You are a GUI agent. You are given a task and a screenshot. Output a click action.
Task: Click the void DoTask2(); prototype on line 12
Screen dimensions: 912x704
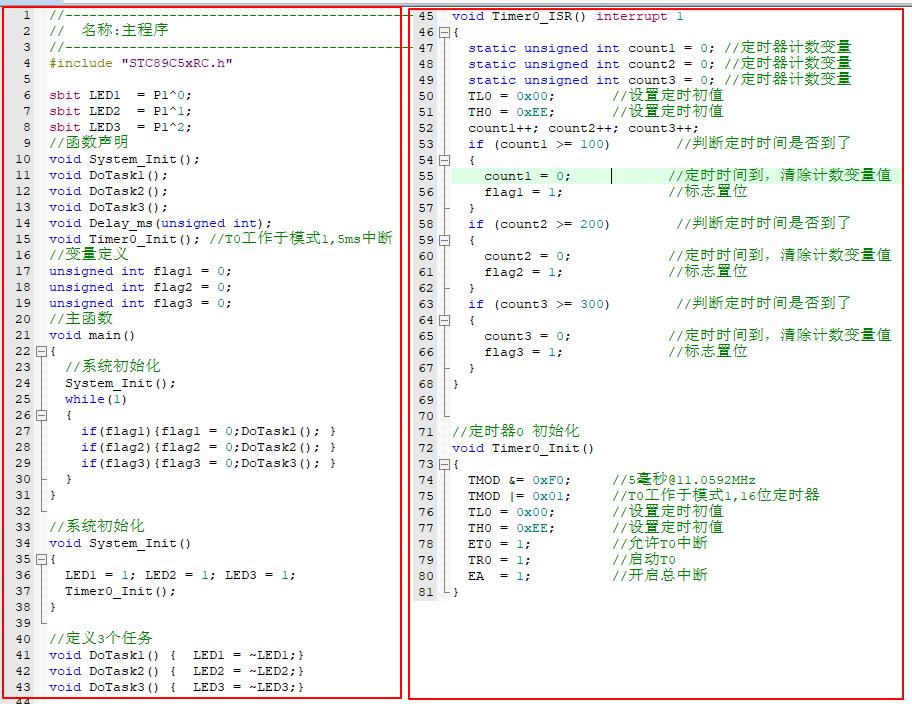pos(109,191)
